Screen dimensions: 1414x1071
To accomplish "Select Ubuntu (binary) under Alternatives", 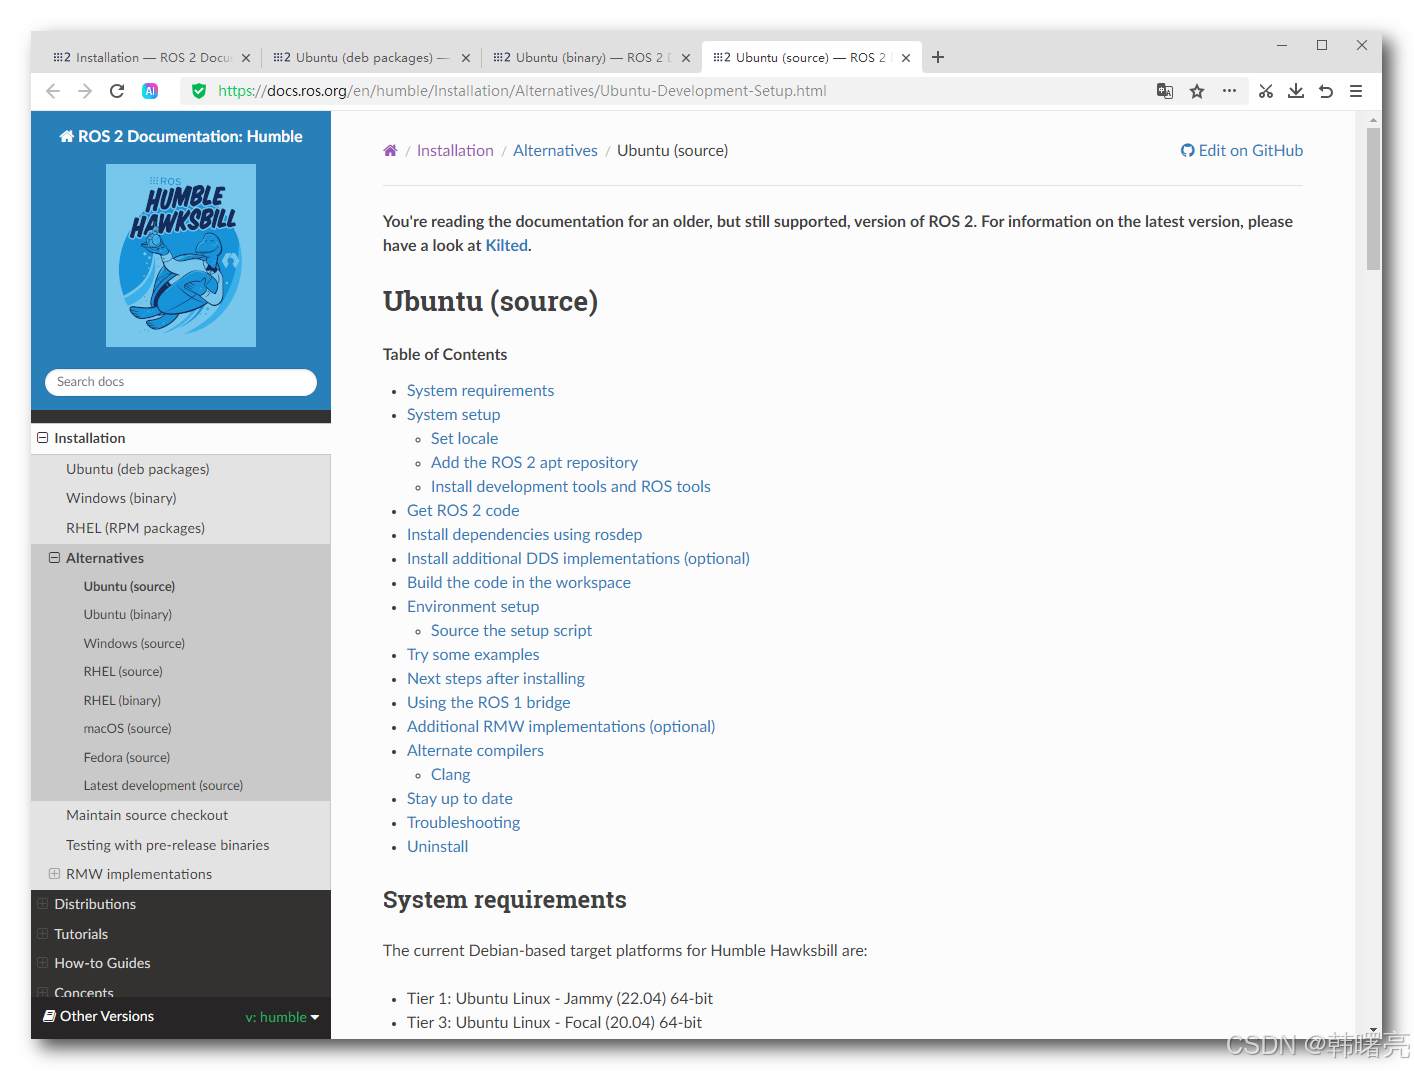I will click(128, 615).
